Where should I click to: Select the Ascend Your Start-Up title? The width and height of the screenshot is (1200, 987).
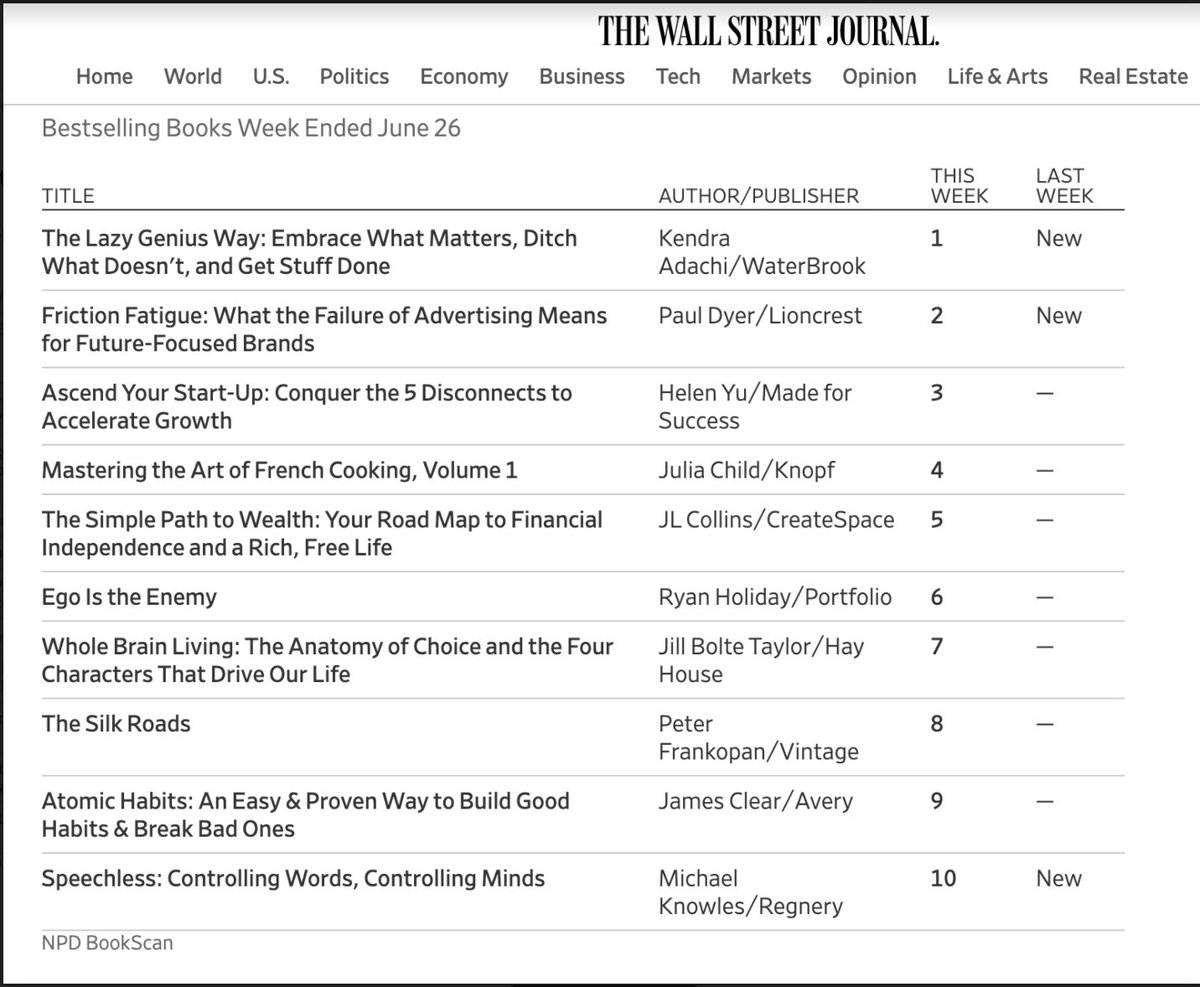306,407
